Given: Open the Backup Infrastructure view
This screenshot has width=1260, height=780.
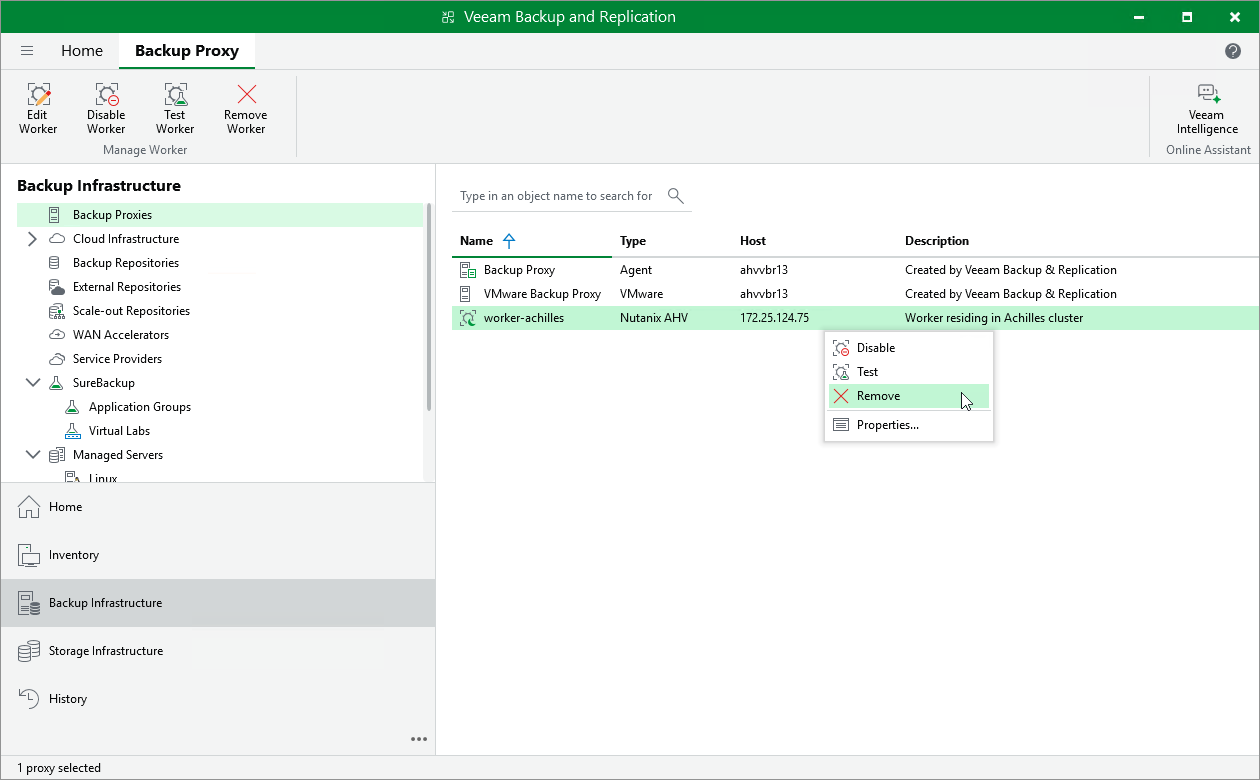Looking at the screenshot, I should click(218, 603).
